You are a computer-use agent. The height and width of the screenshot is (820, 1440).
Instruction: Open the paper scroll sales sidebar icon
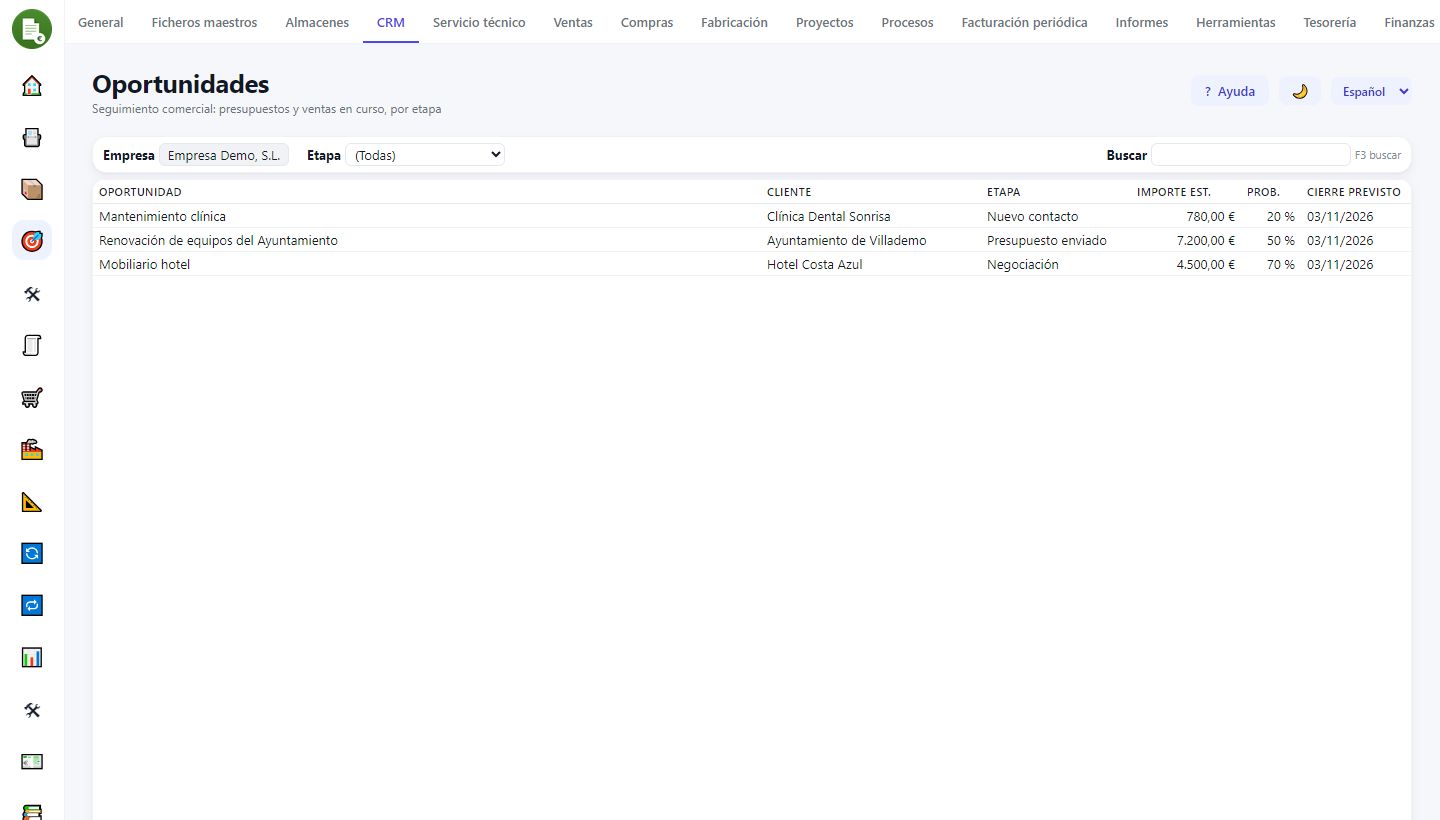tap(32, 345)
